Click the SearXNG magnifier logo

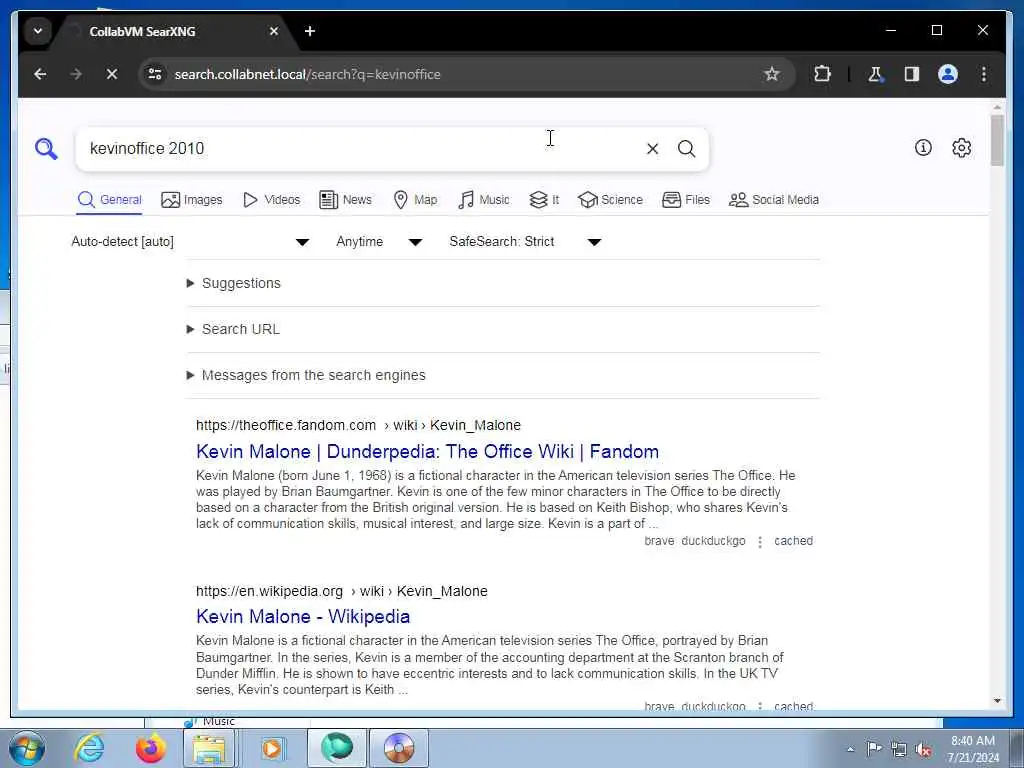[x=46, y=149]
